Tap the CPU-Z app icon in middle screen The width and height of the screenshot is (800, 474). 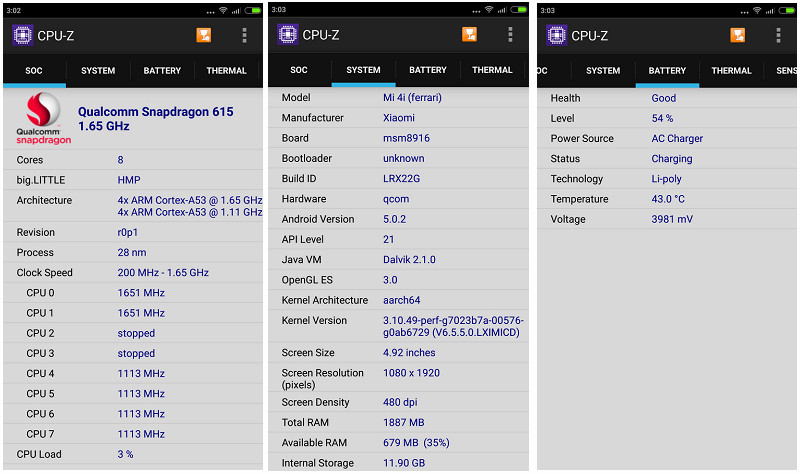(288, 35)
